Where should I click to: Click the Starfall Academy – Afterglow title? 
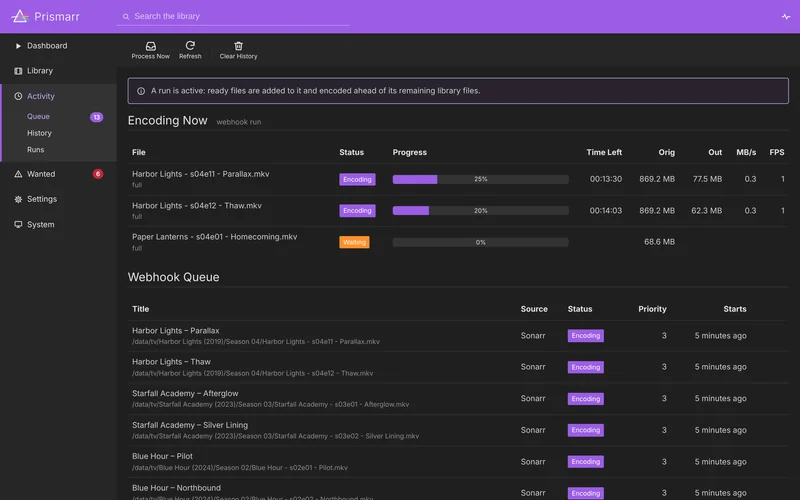coord(185,393)
